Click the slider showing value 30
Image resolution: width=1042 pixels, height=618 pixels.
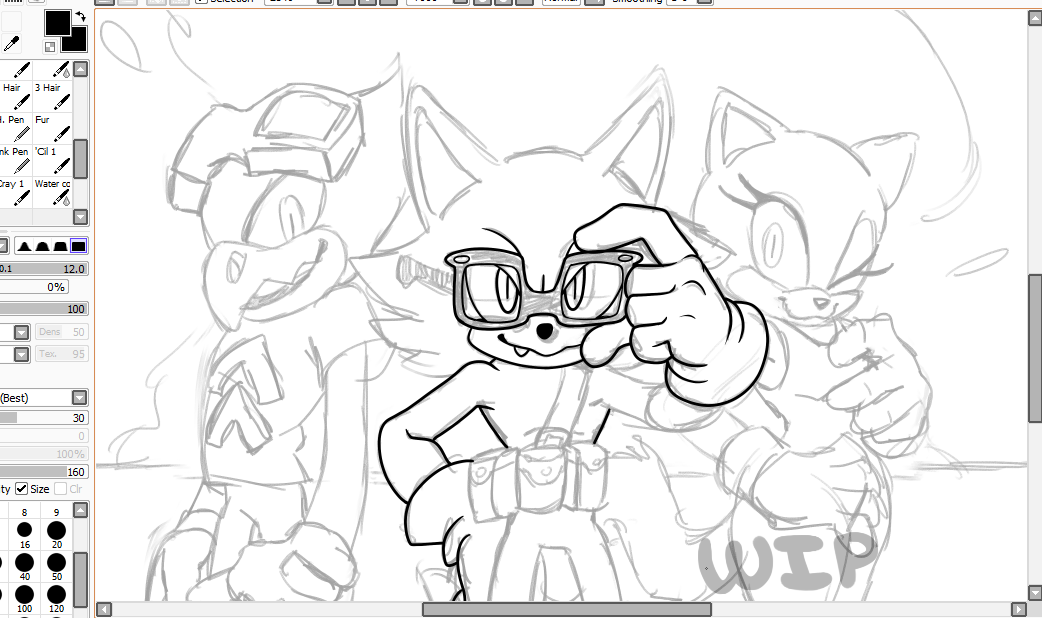pos(43,418)
